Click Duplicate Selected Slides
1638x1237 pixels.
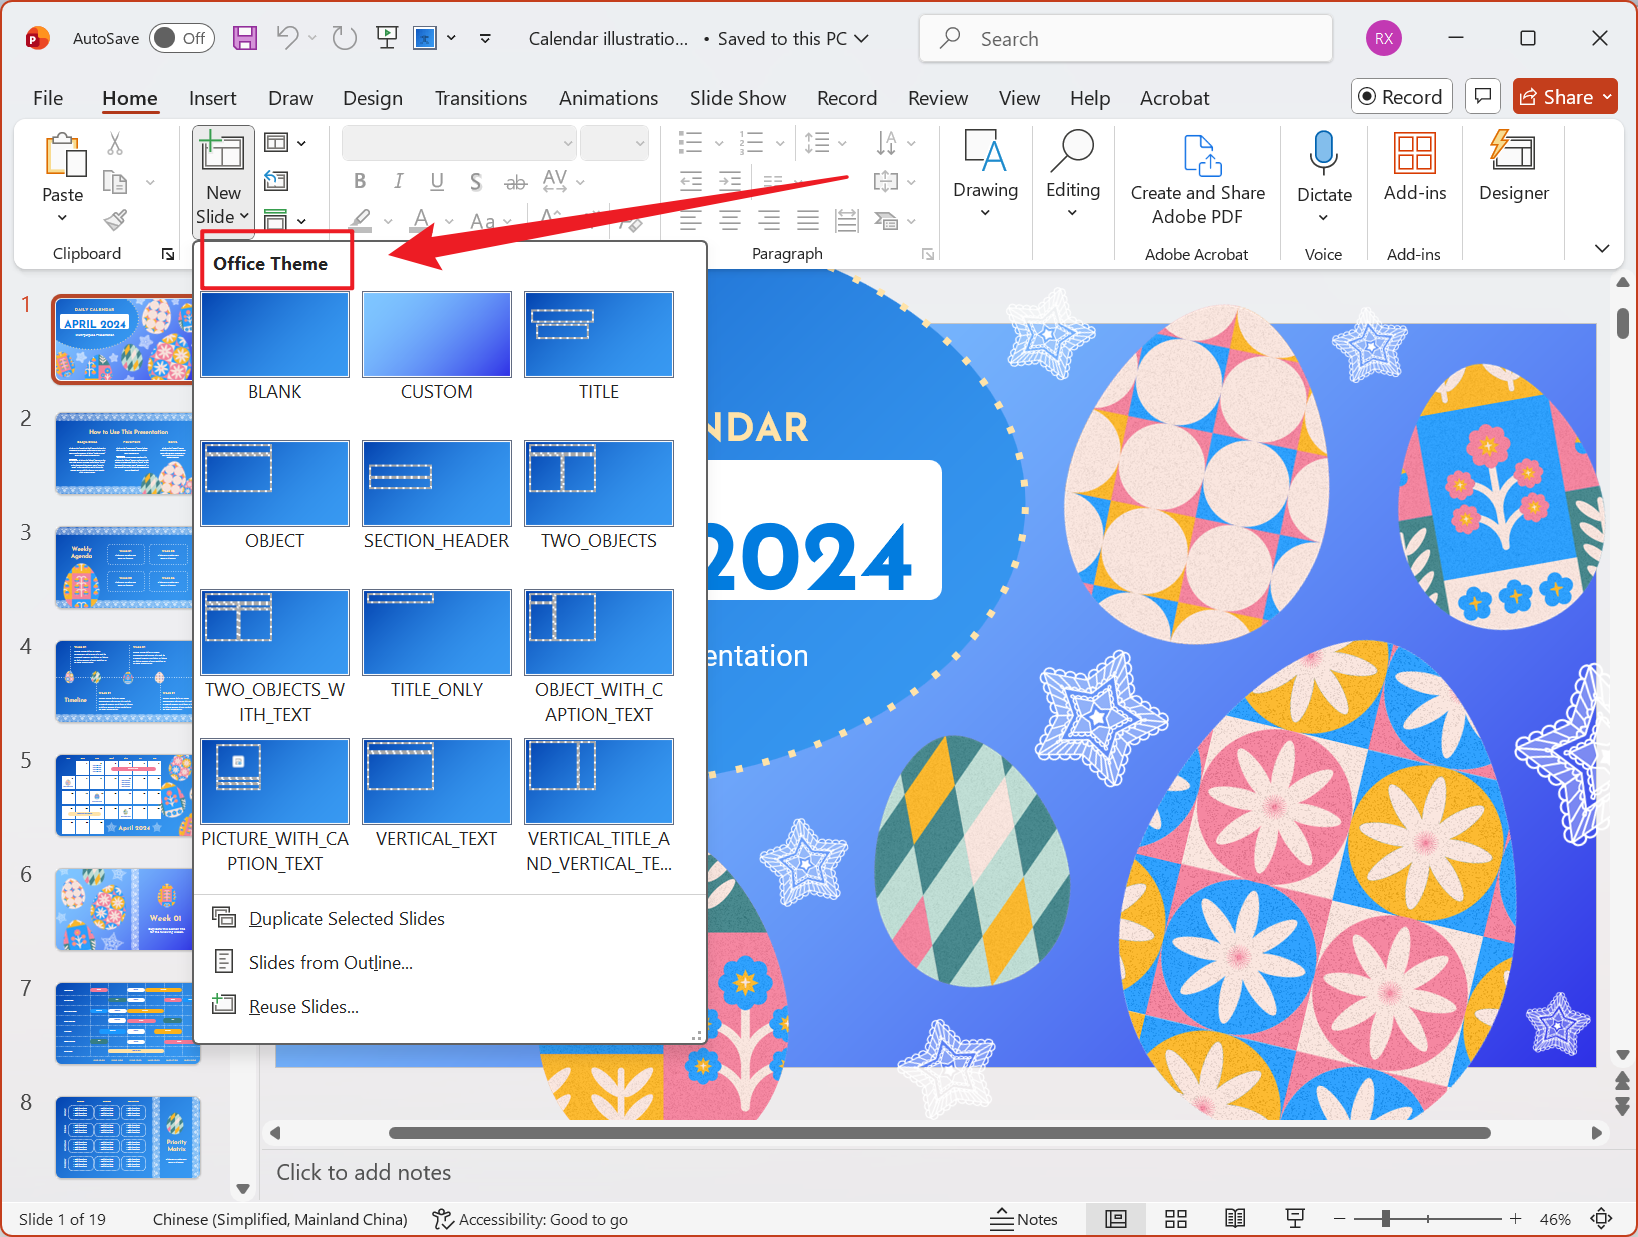click(x=346, y=918)
